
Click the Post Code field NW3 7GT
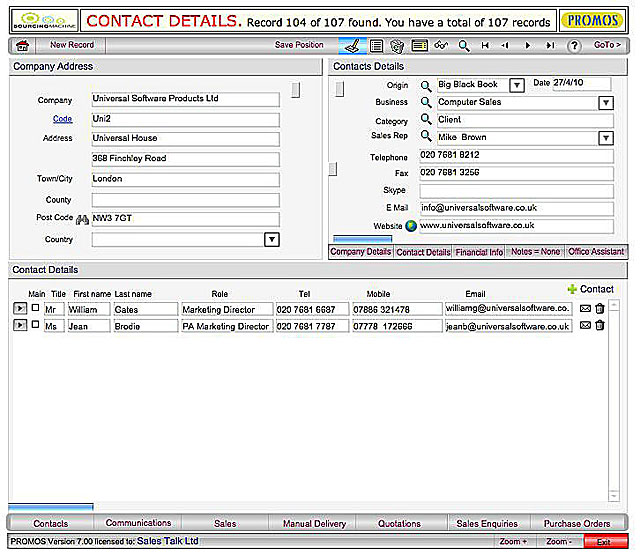(x=186, y=219)
